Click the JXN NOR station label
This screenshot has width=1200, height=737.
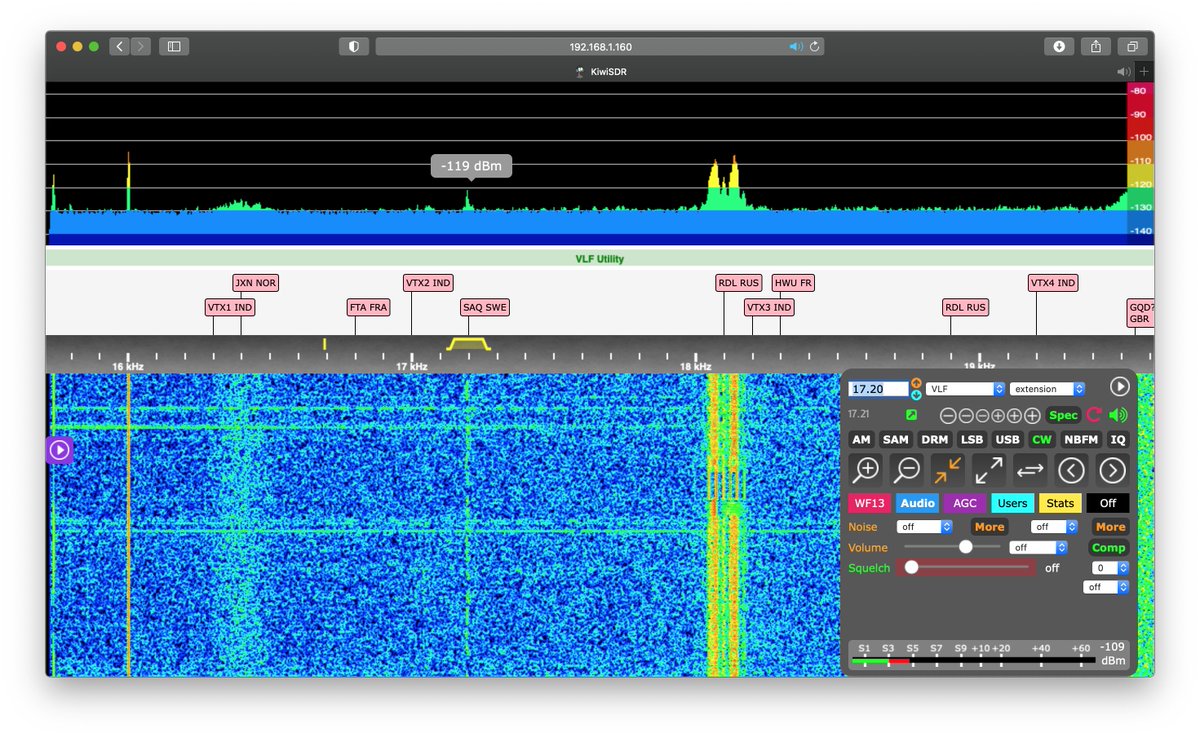(256, 283)
